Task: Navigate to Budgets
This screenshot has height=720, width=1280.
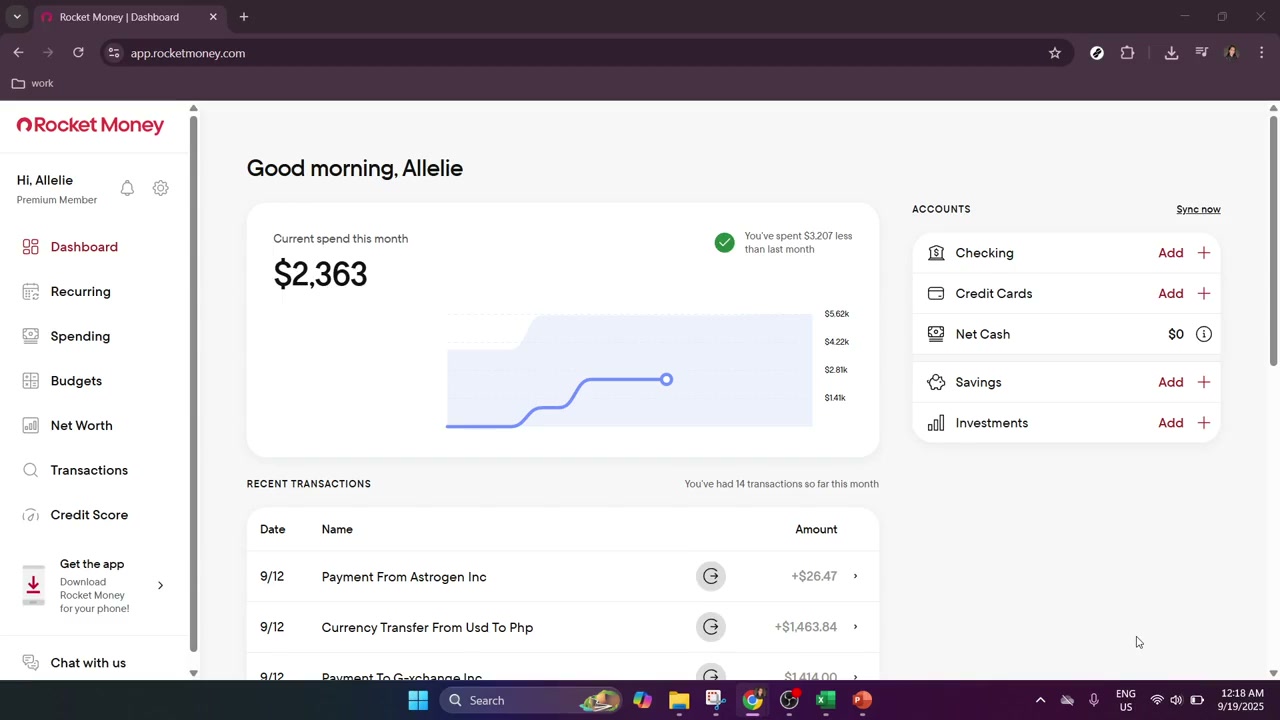Action: click(x=76, y=381)
